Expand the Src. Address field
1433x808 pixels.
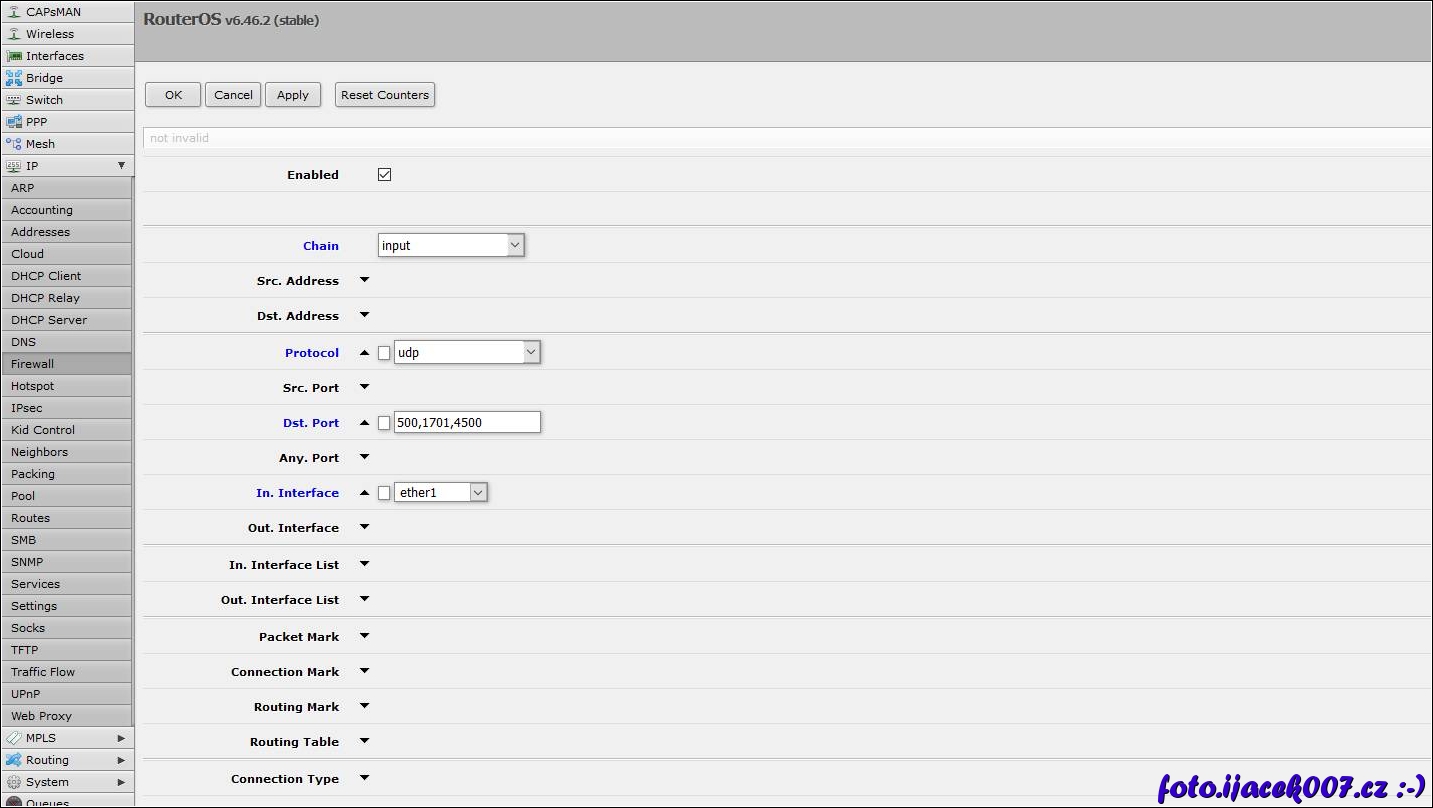364,281
